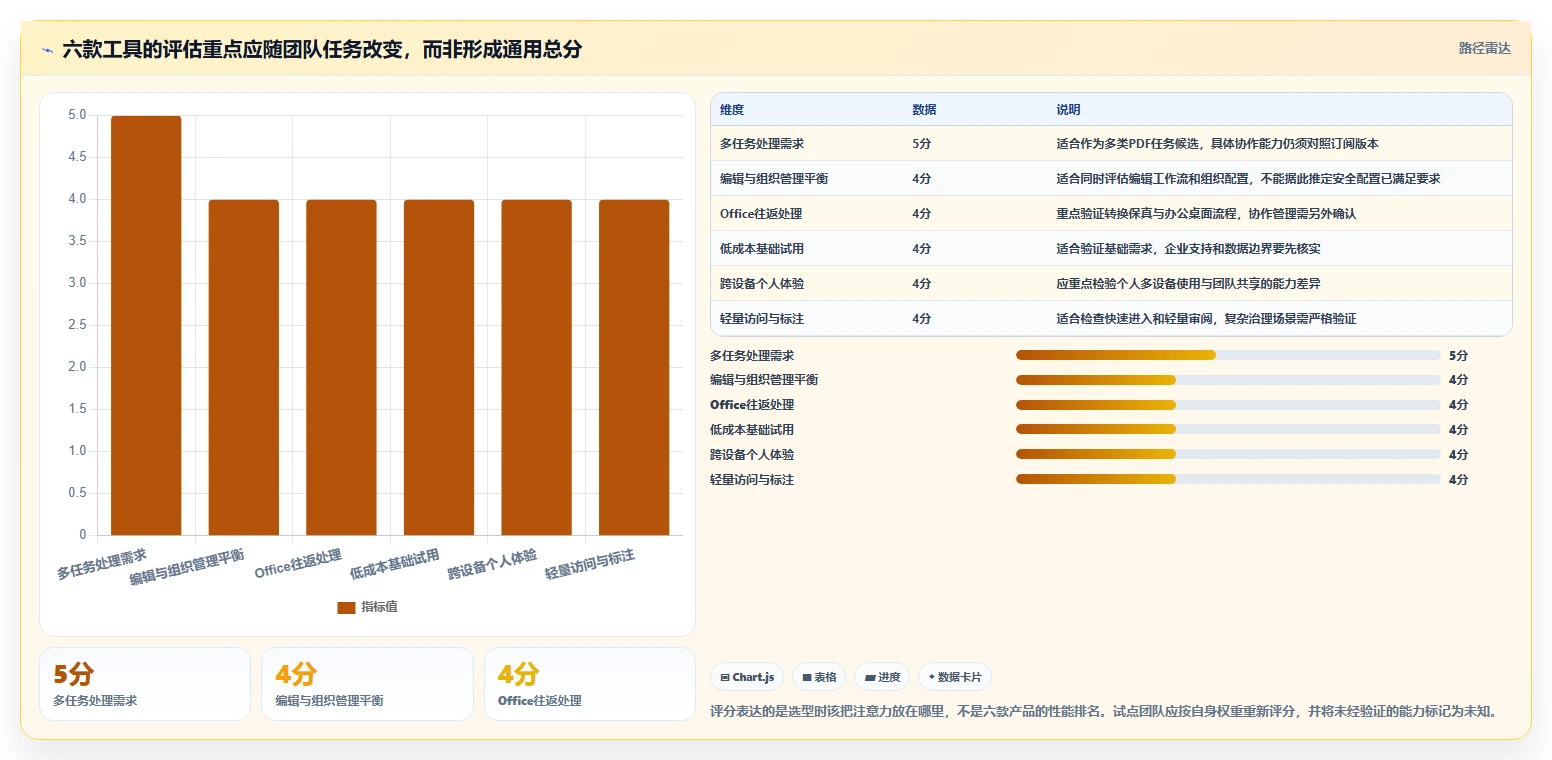Click the 路径雷达 label in the header

coord(1484,48)
